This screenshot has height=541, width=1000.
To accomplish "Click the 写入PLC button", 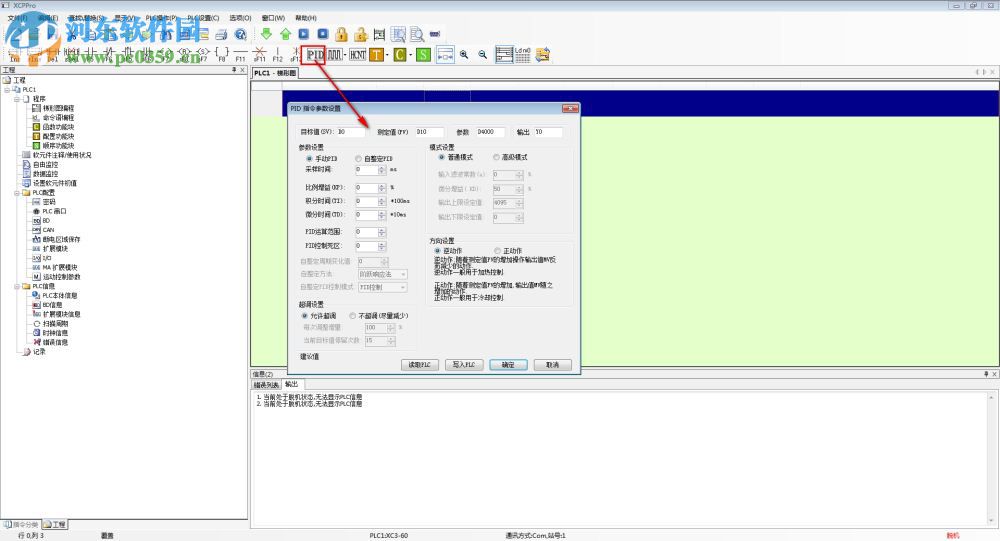I will pyautogui.click(x=464, y=365).
